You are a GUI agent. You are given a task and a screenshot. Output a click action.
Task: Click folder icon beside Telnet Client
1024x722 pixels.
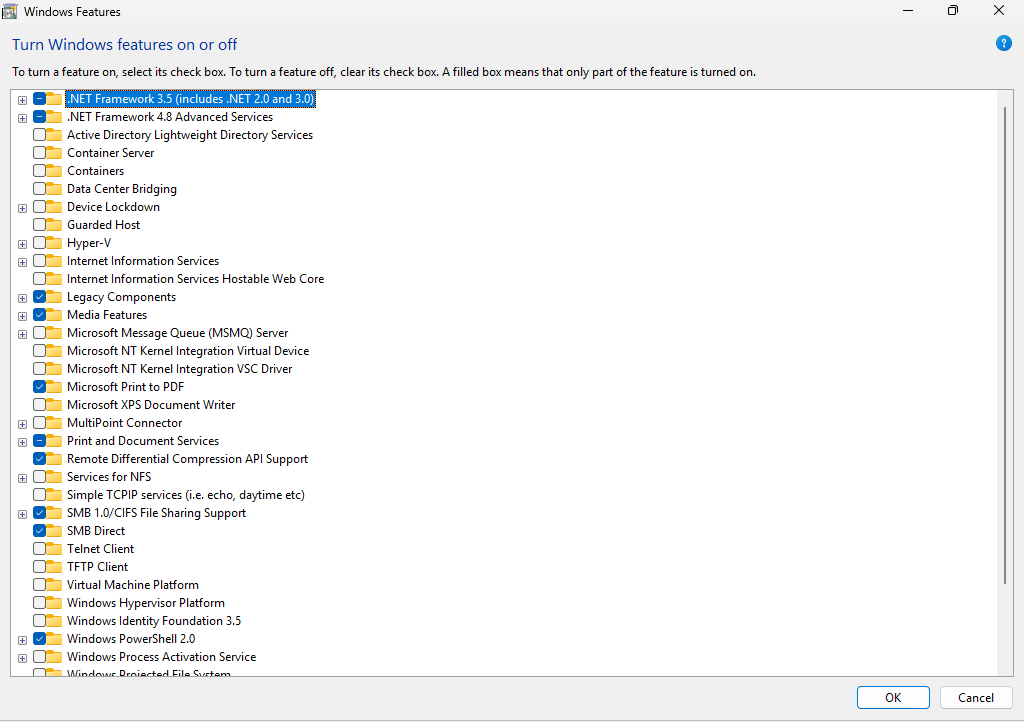54,549
